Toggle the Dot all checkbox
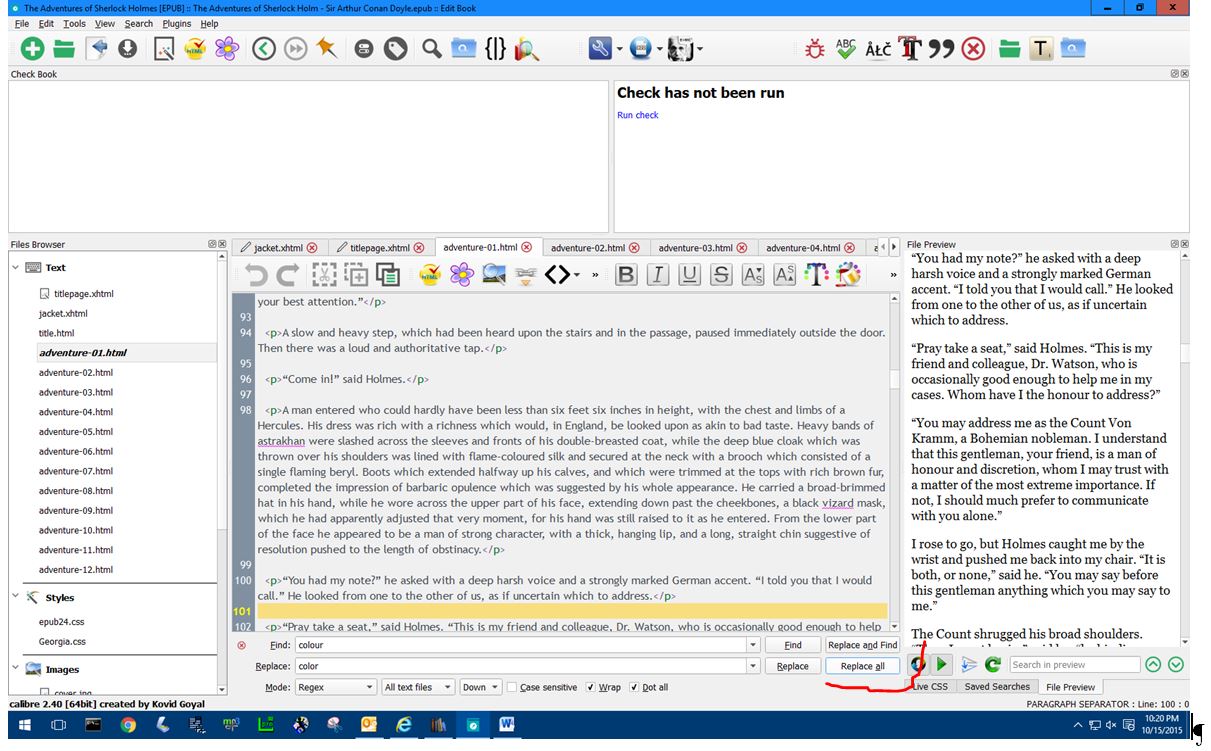 pos(635,687)
